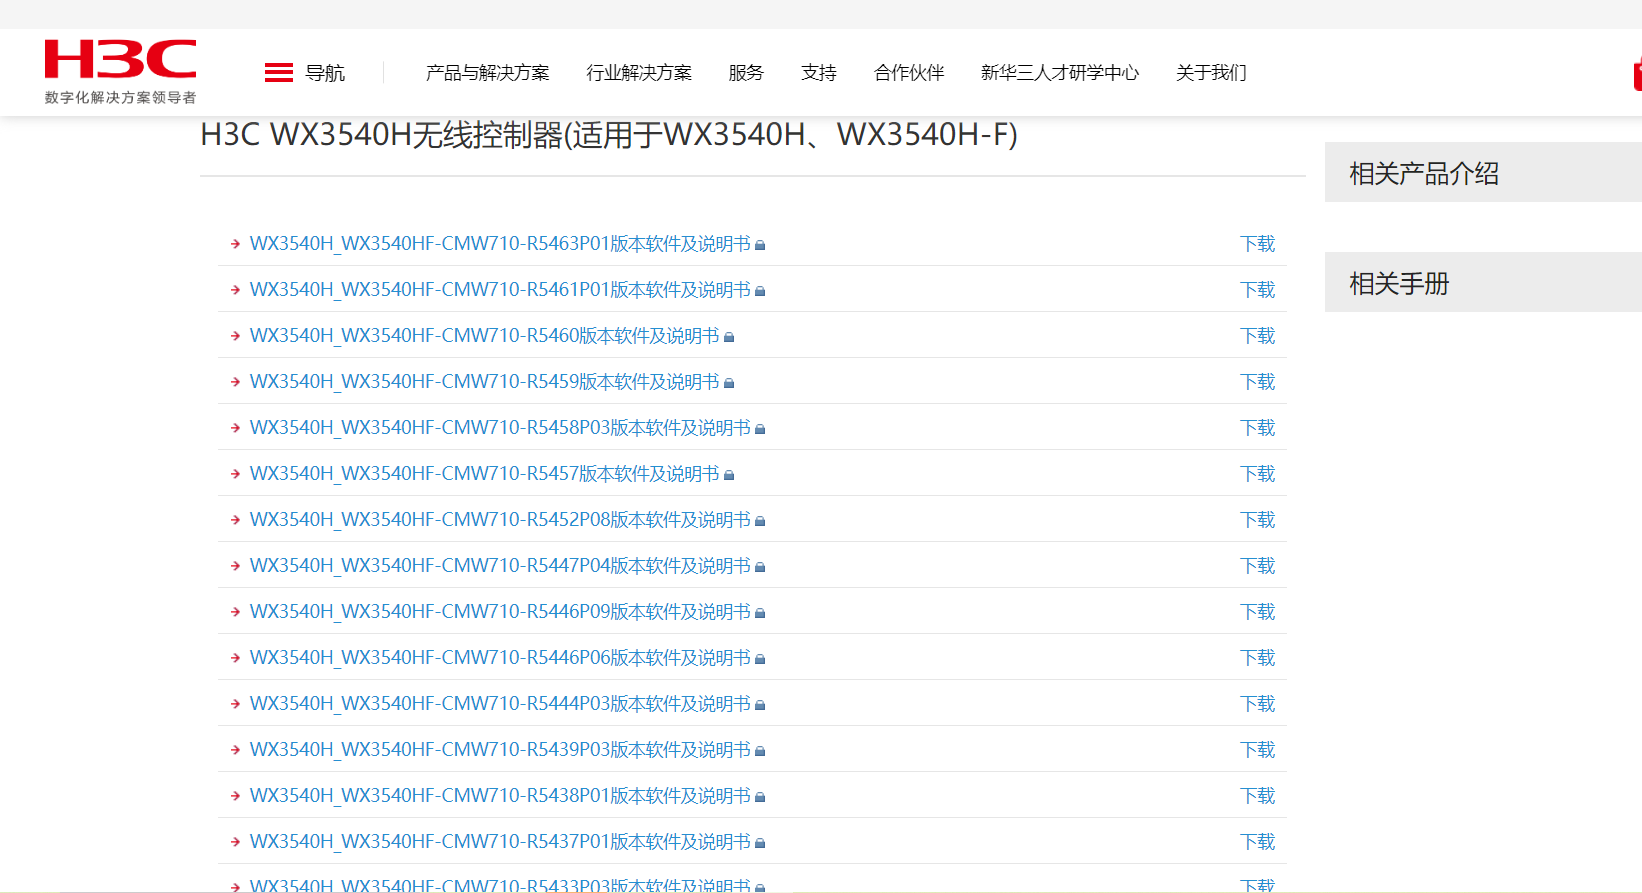Click the lock icon beside R5438P01 entry
Viewport: 1642px width, 893px height.
click(760, 797)
